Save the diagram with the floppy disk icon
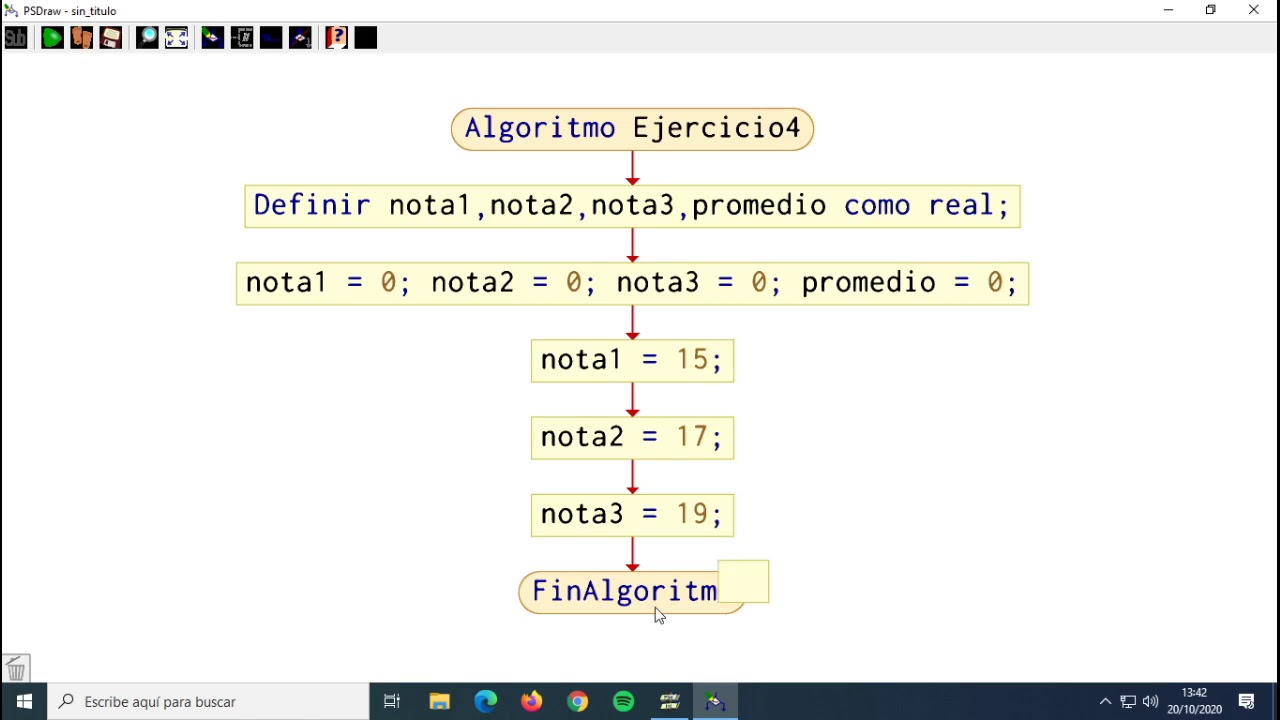 pyautogui.click(x=111, y=38)
